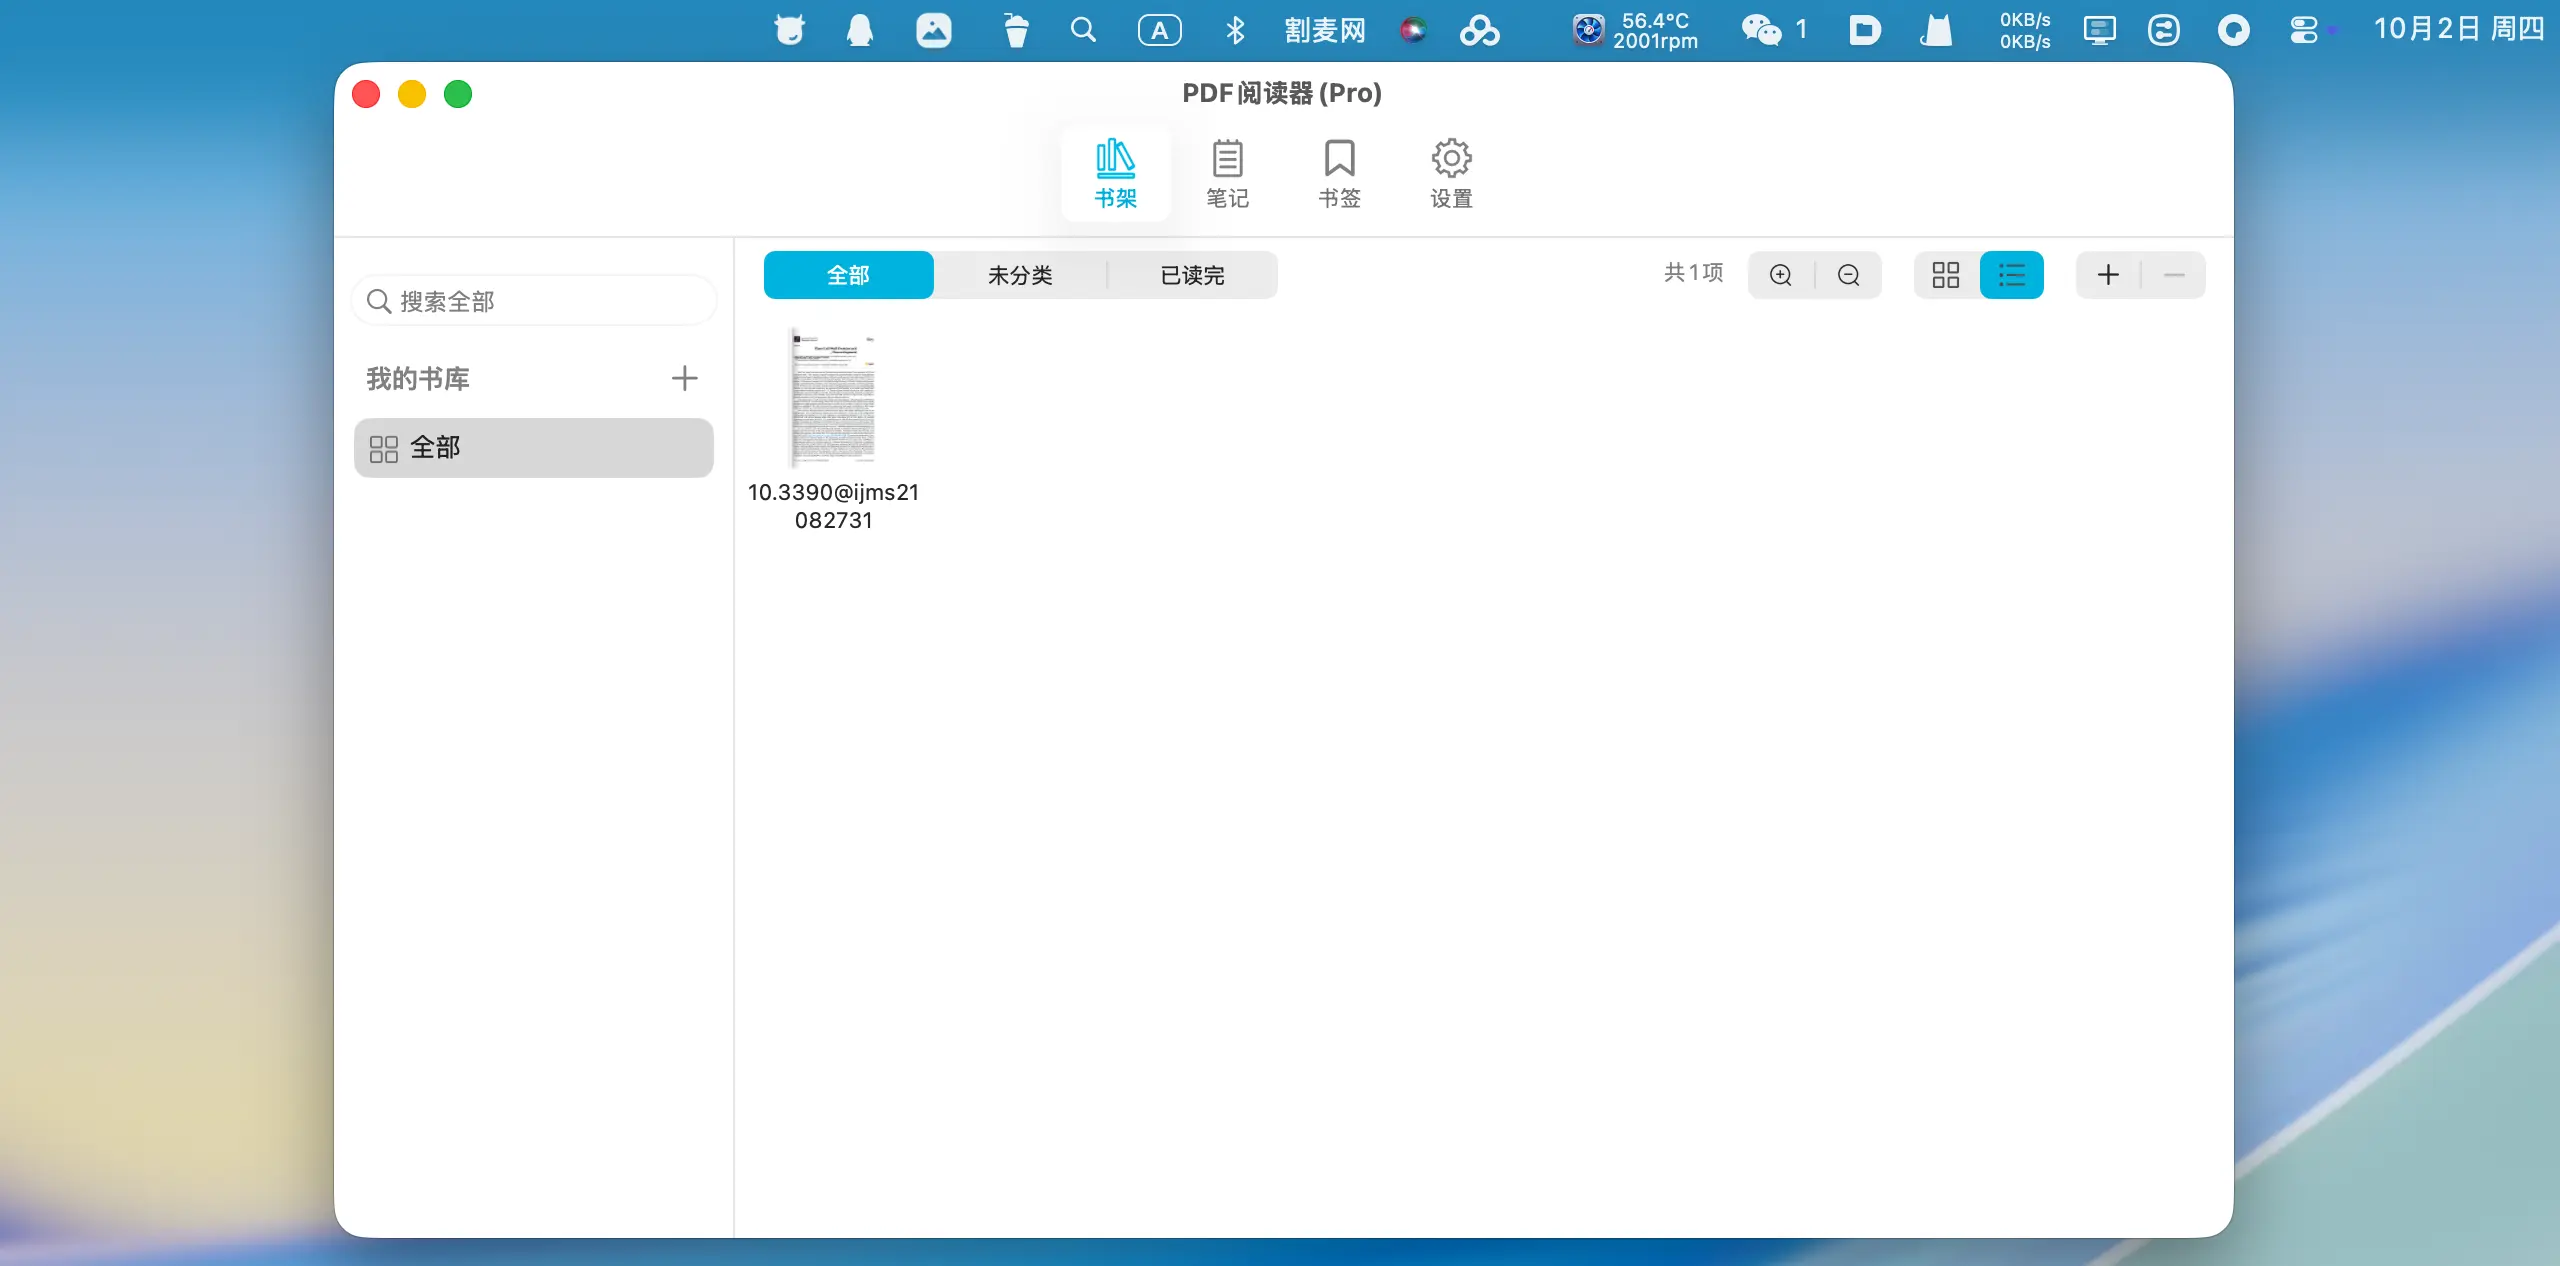
Task: Click the zoom out magnifier icon
Action: (1849, 275)
